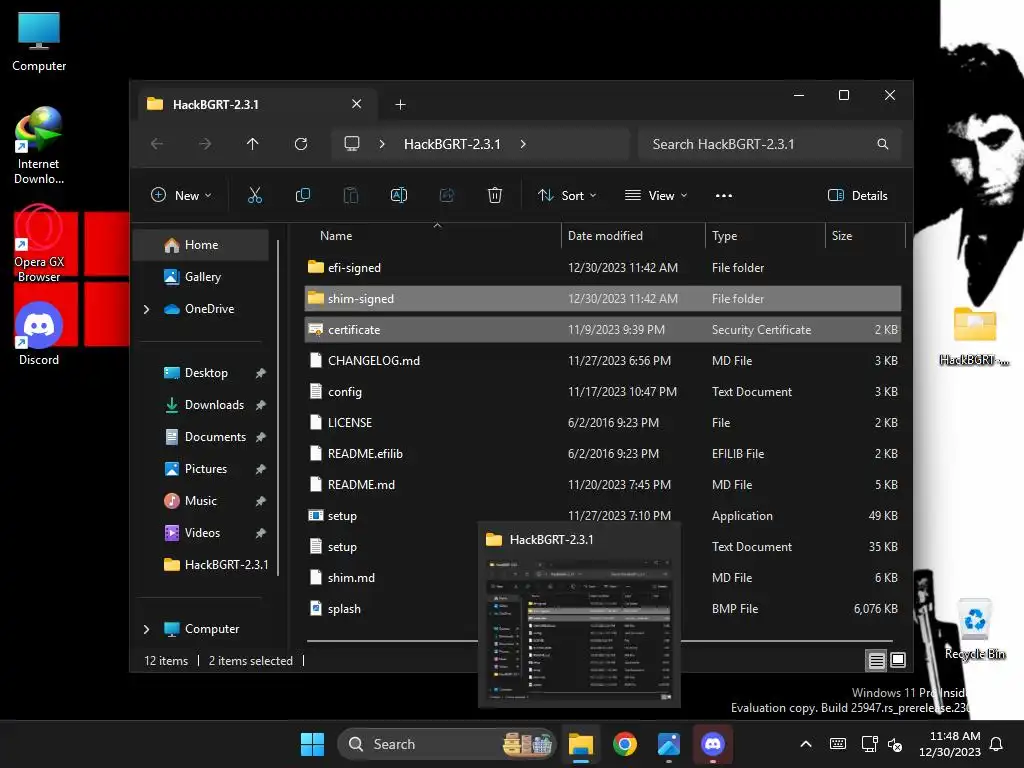
Task: Open the taskbar clock and date
Action: pos(949,744)
